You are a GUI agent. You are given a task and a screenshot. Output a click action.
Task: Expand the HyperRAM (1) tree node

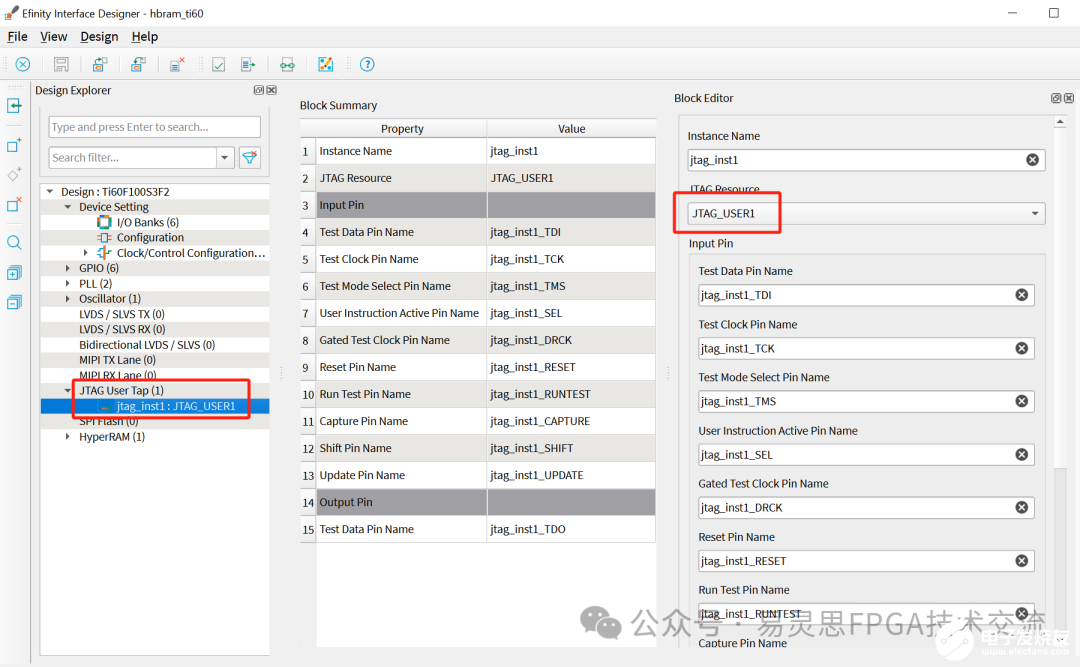[x=69, y=437]
